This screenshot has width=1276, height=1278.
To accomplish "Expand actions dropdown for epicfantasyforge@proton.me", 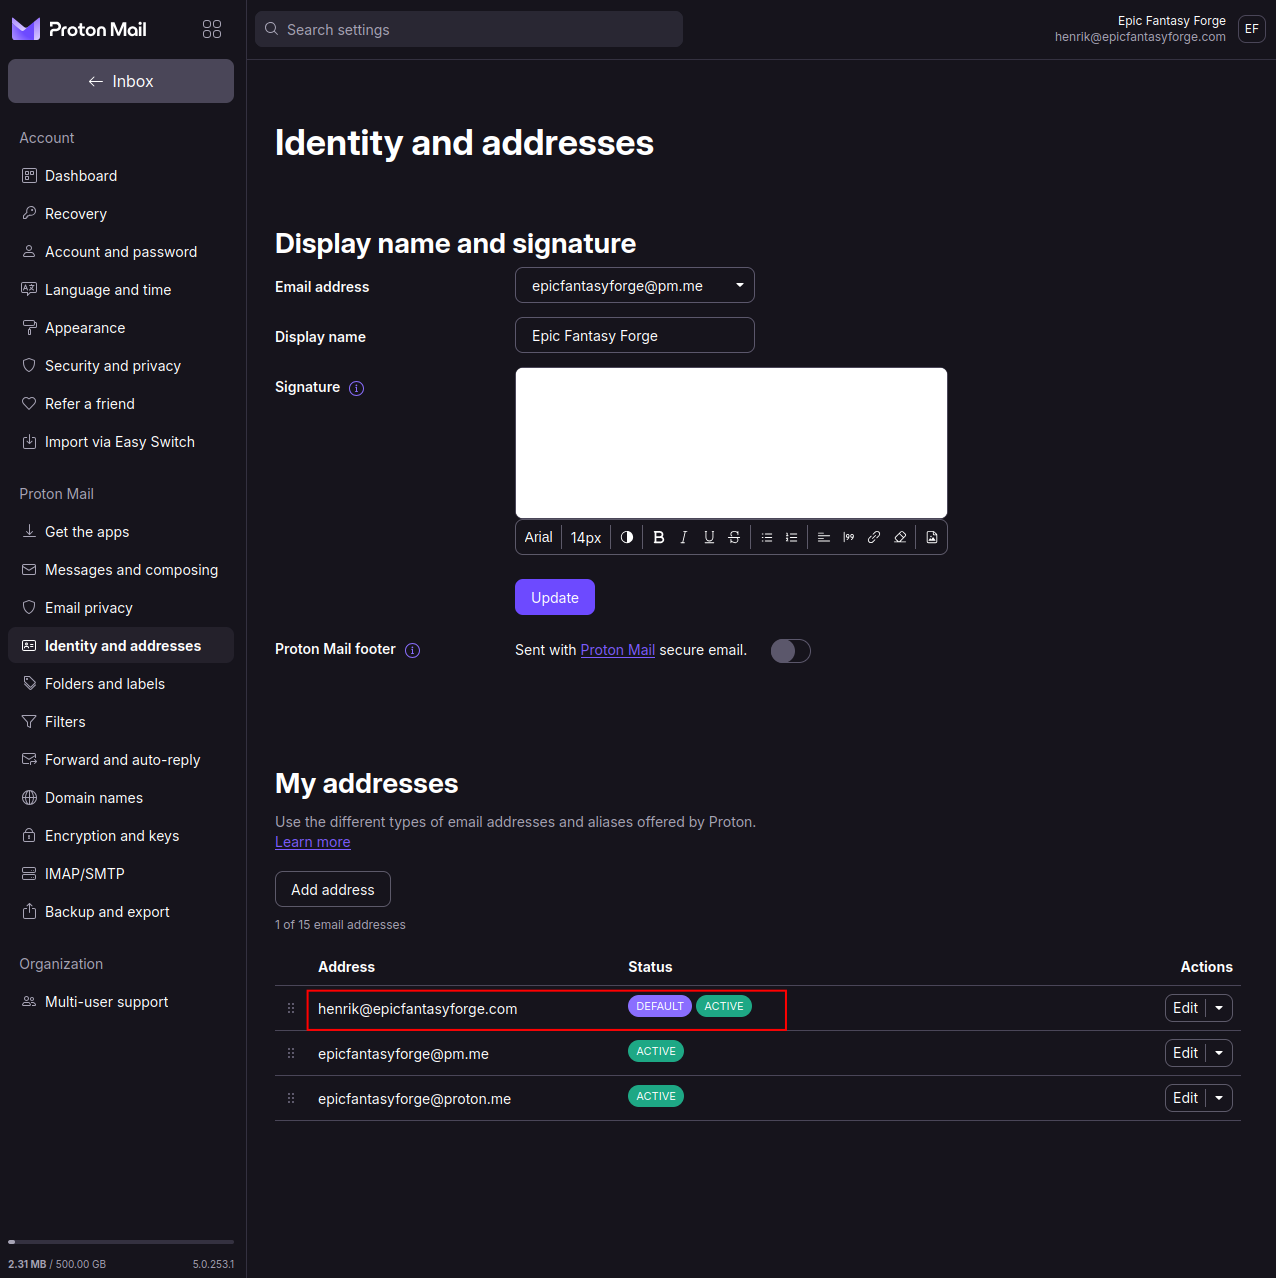I will (x=1219, y=1098).
